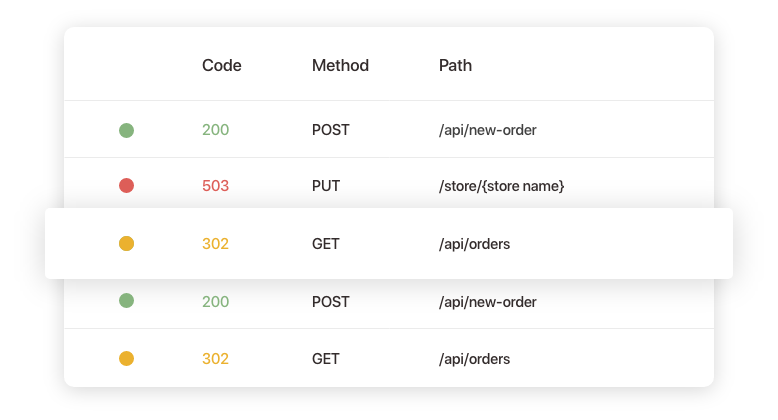The width and height of the screenshot is (778, 420).
Task: Click /api/new-order path in fourth row
Action: point(488,302)
